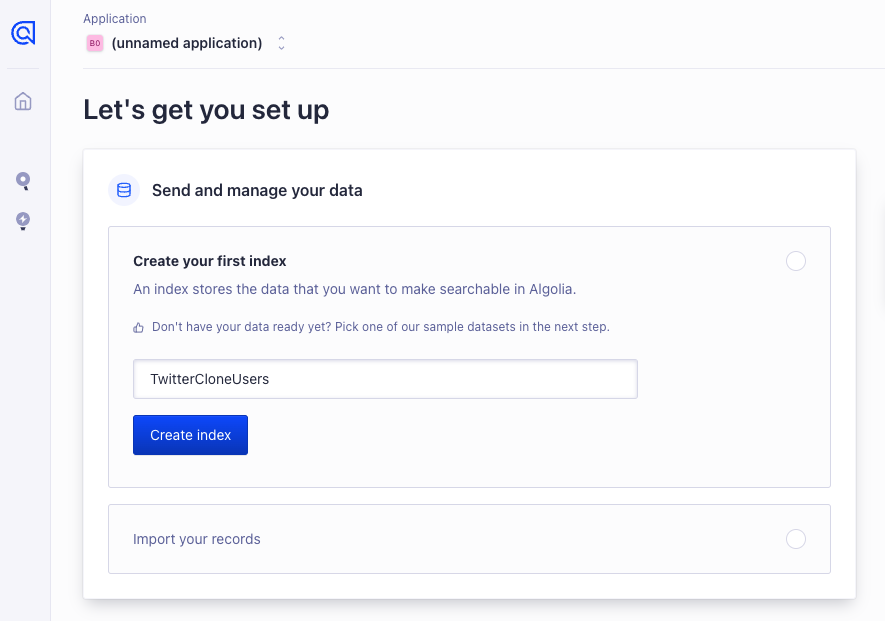Click the pink BO application avatar
The width and height of the screenshot is (885, 621).
(x=95, y=43)
